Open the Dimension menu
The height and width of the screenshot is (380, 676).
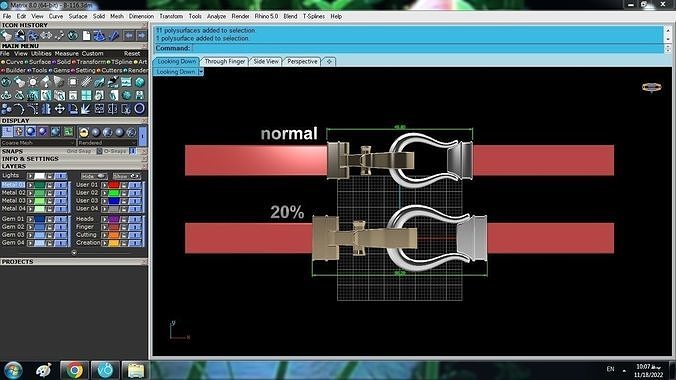click(141, 16)
